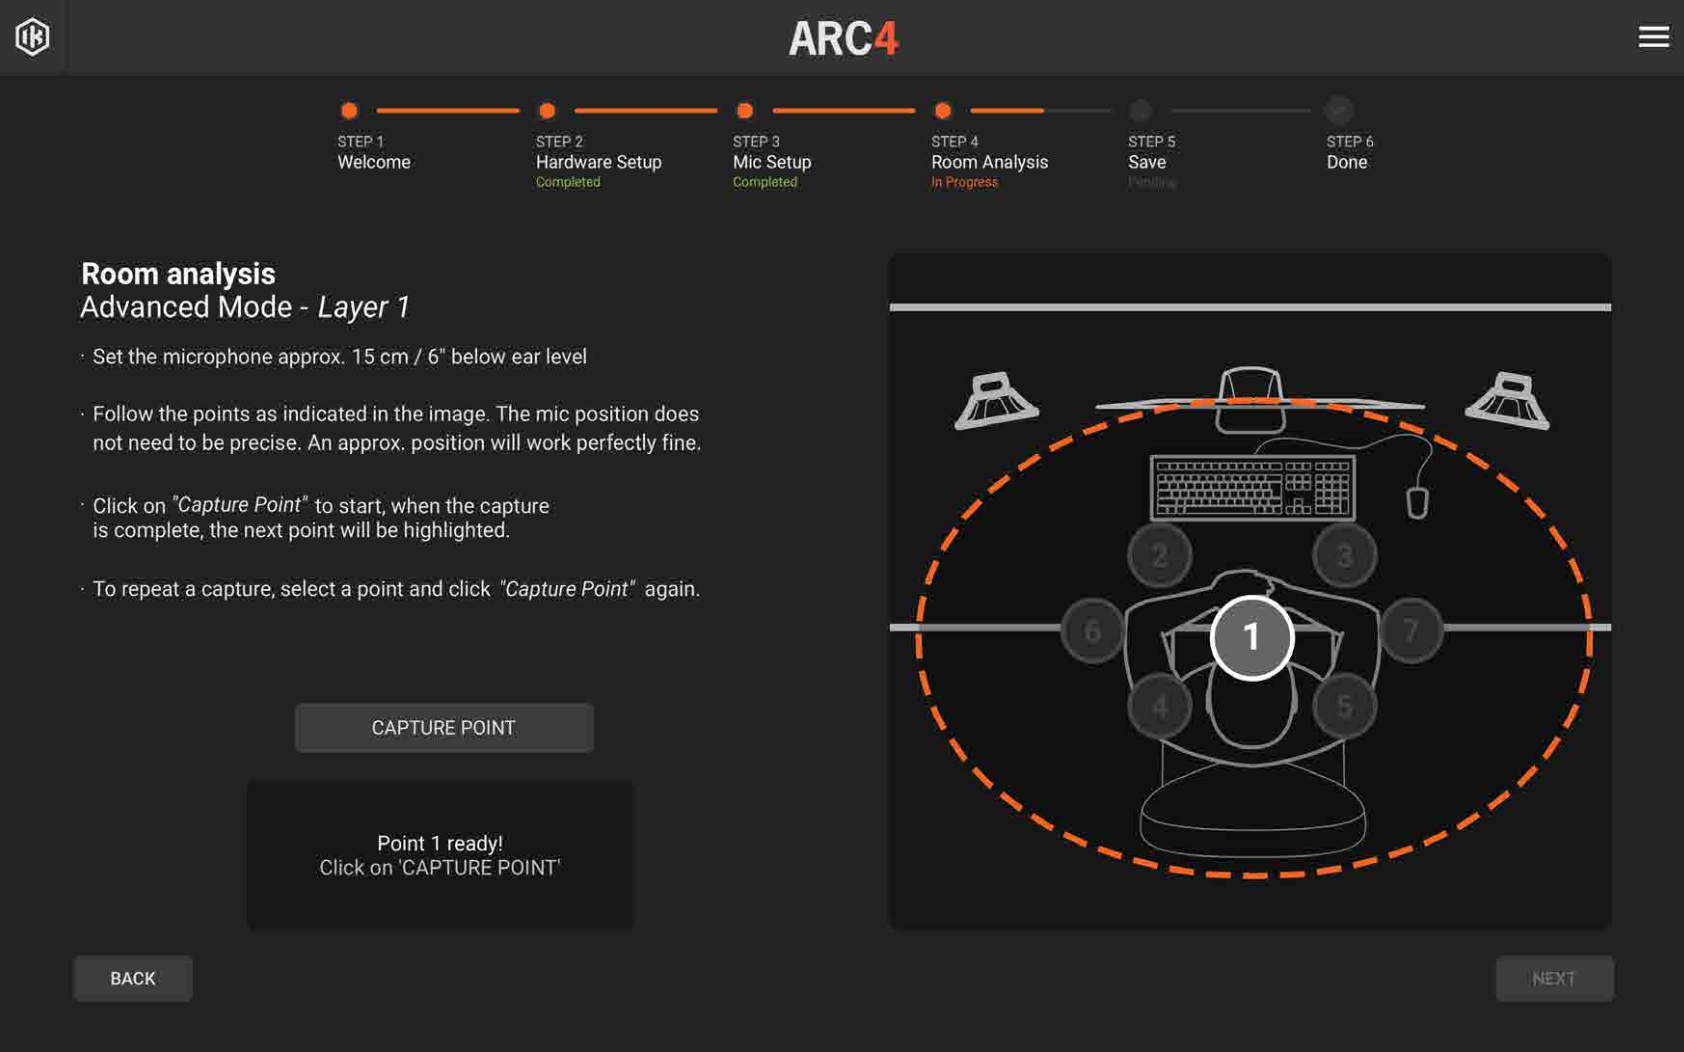Click the CAPTURE POINT button

[x=444, y=728]
